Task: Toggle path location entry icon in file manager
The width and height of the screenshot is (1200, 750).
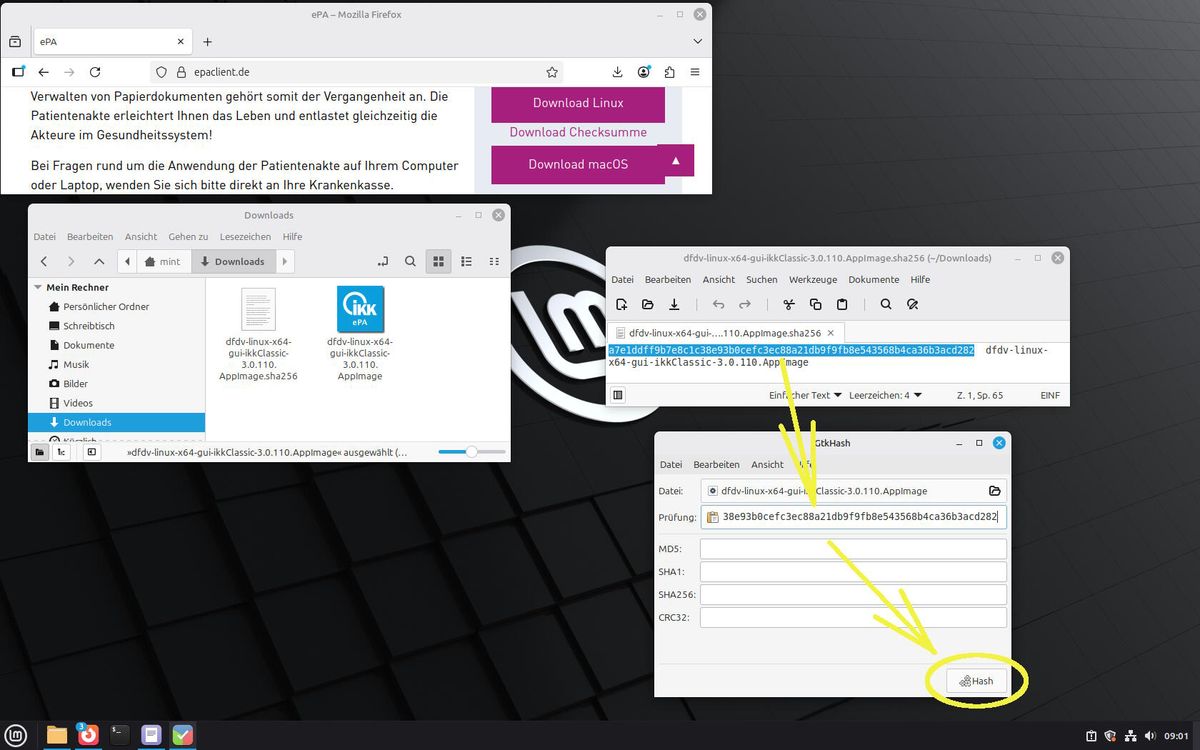Action: [382, 261]
